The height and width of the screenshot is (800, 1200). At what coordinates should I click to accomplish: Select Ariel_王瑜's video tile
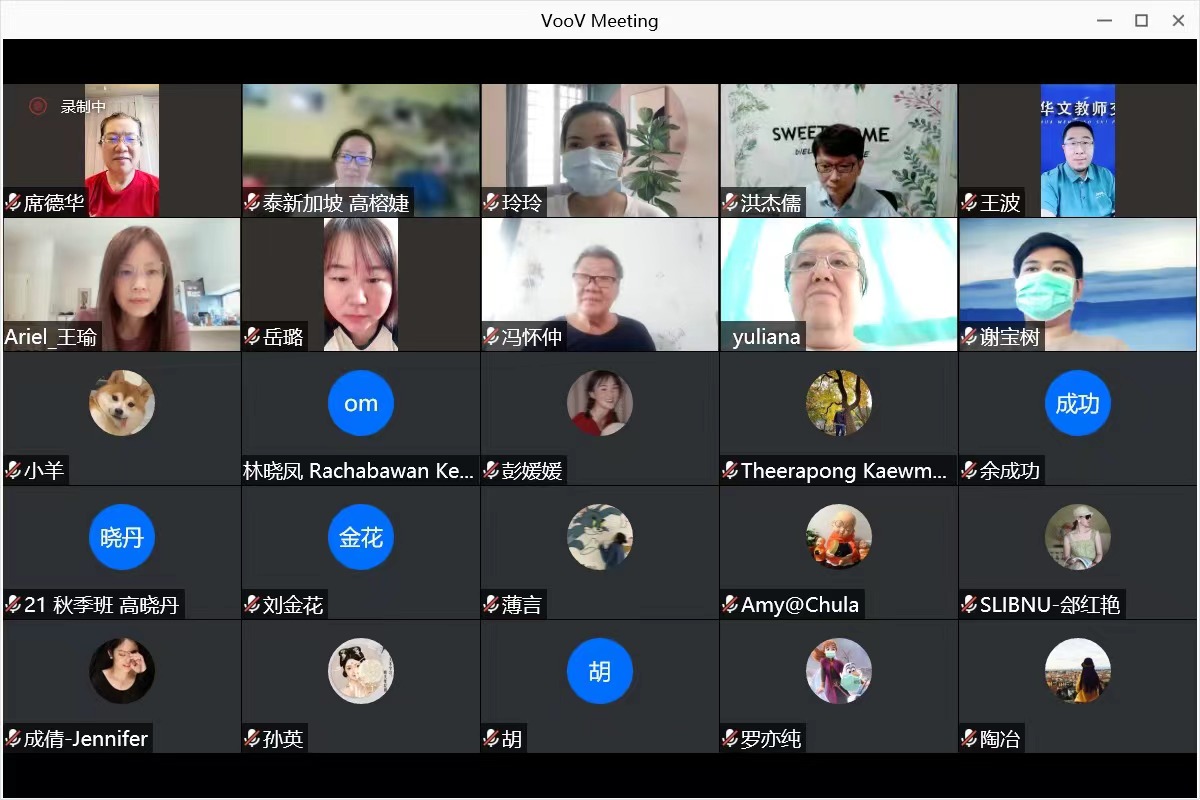[121, 284]
